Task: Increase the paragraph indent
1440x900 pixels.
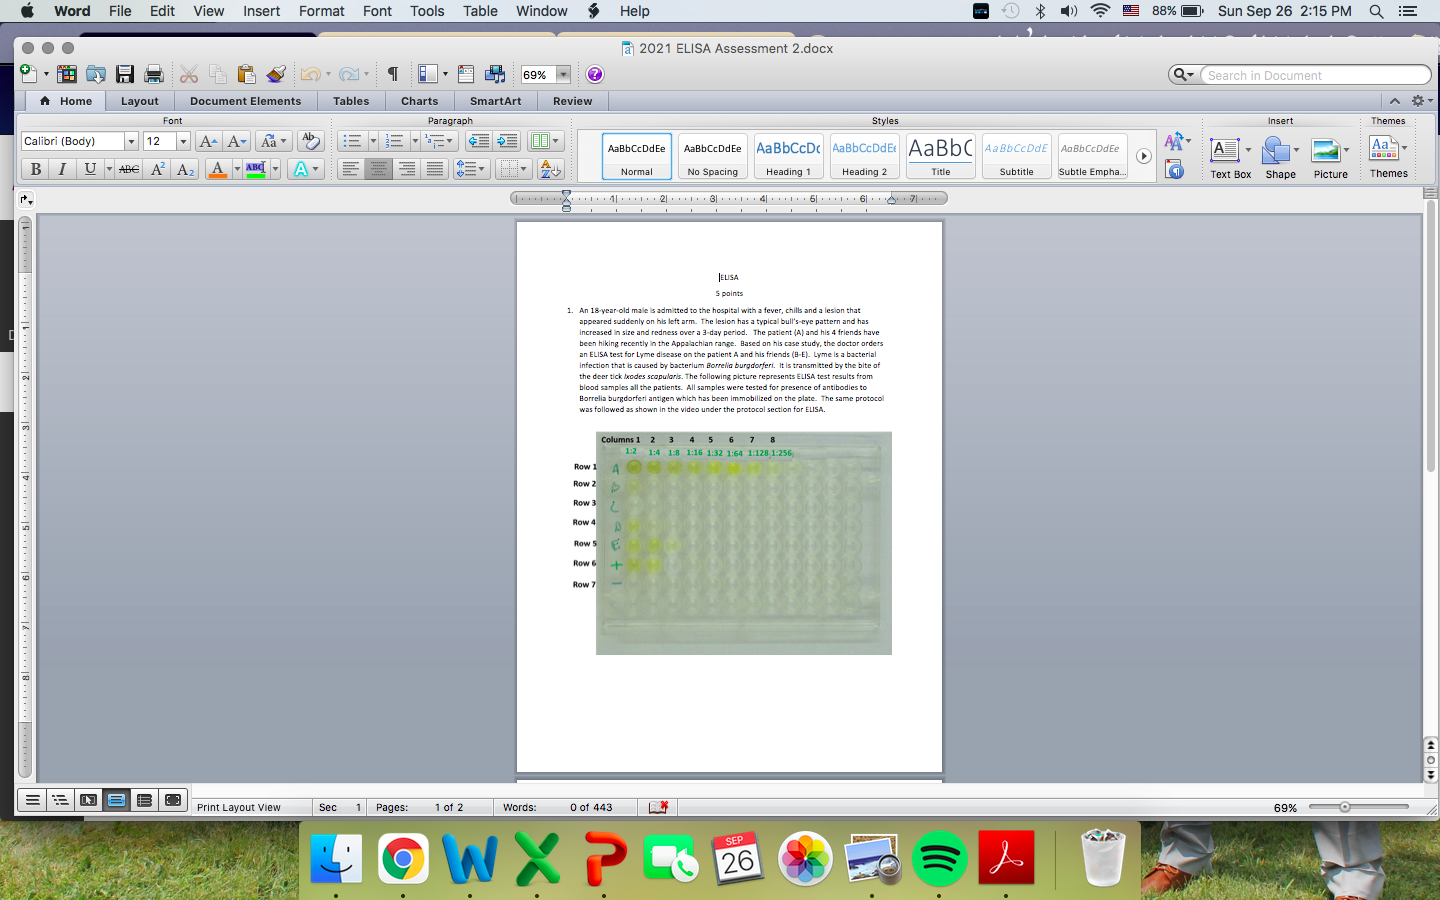Action: [x=507, y=141]
